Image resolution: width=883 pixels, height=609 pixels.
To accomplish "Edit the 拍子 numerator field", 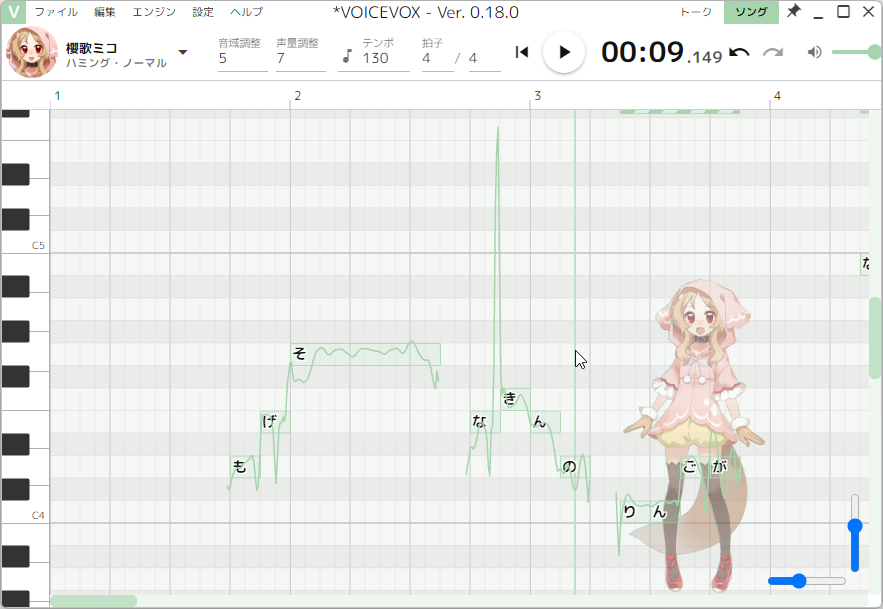I will point(438,59).
